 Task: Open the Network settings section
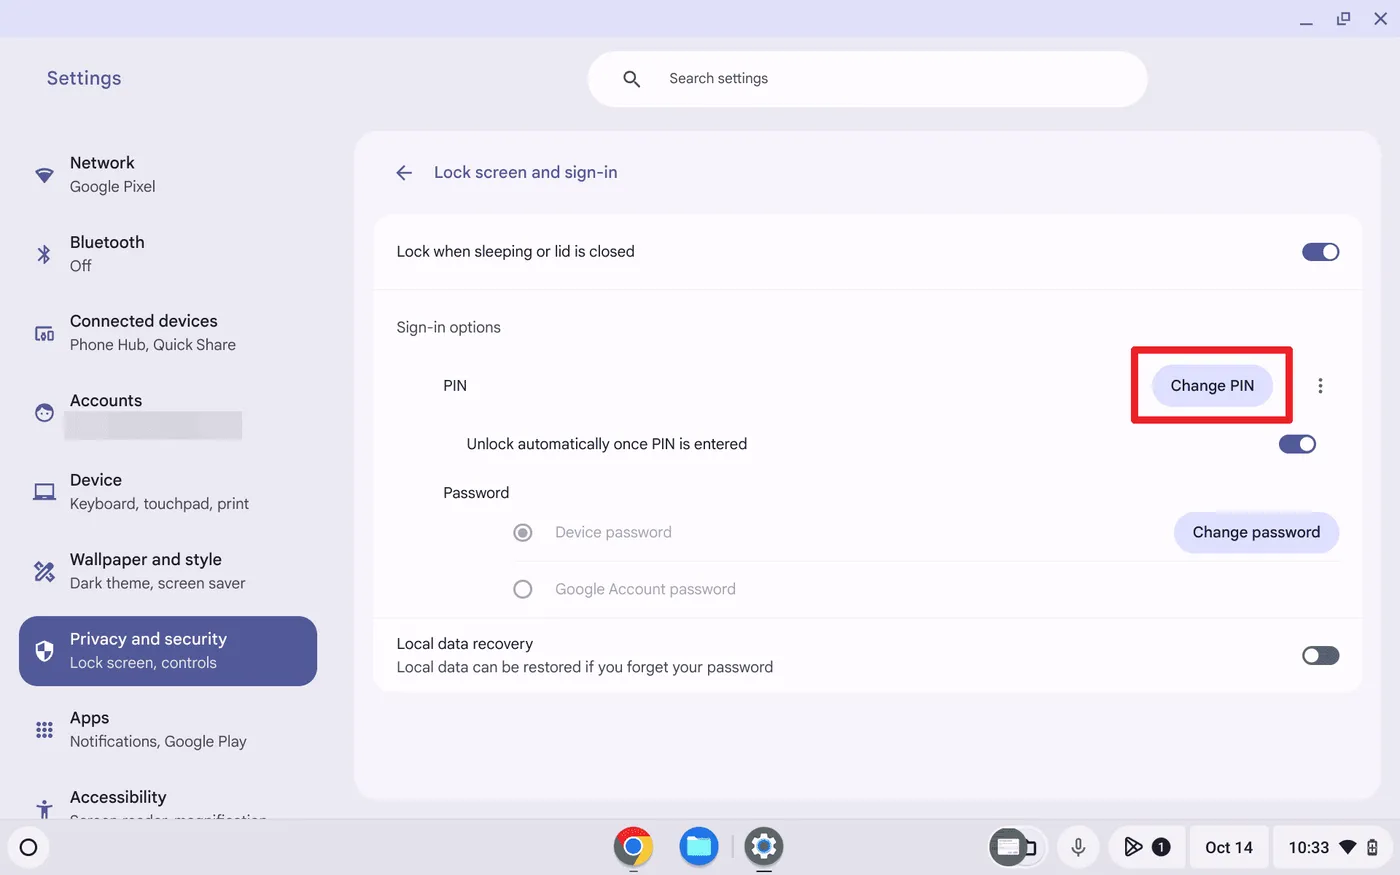(x=168, y=175)
